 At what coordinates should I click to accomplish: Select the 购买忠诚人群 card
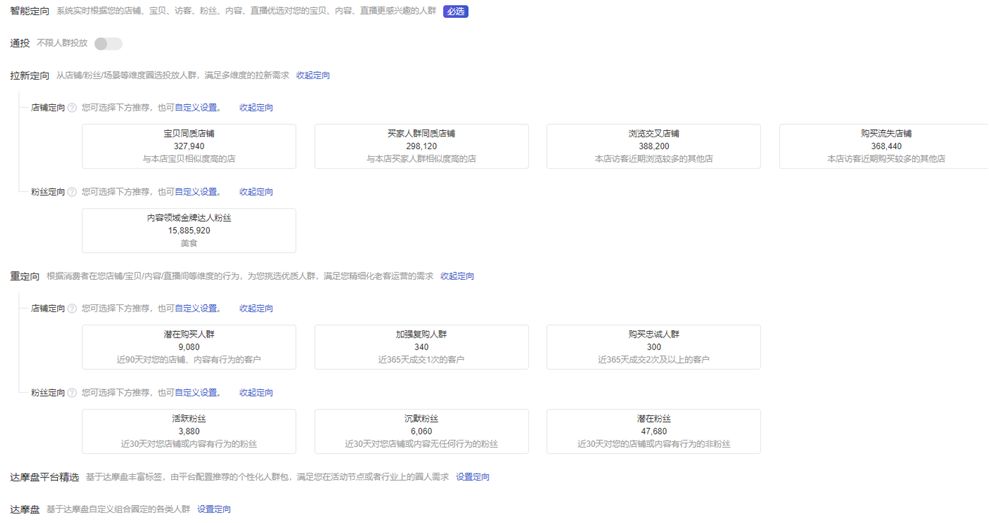[x=653, y=347]
